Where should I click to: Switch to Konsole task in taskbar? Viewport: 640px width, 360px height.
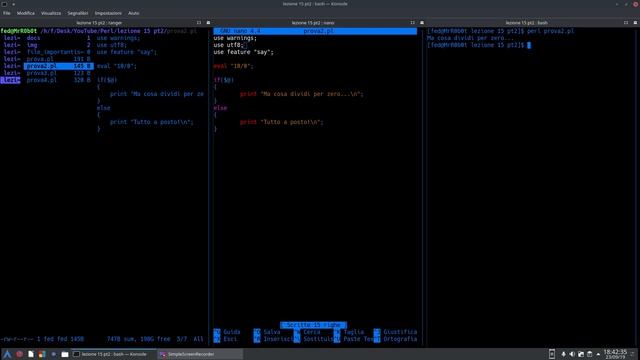pos(113,354)
